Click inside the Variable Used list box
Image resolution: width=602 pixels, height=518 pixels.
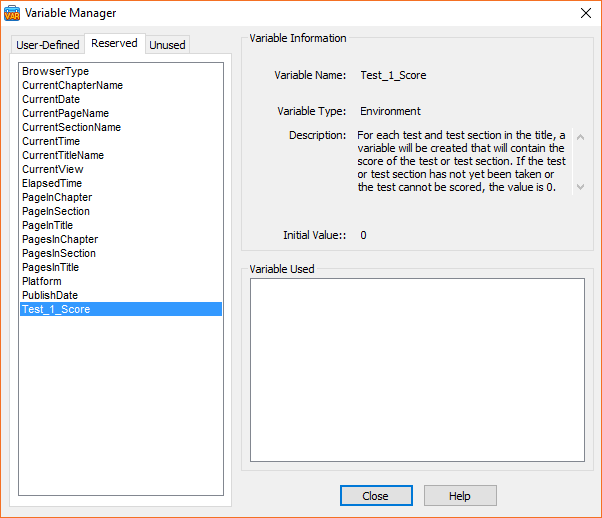click(x=417, y=370)
